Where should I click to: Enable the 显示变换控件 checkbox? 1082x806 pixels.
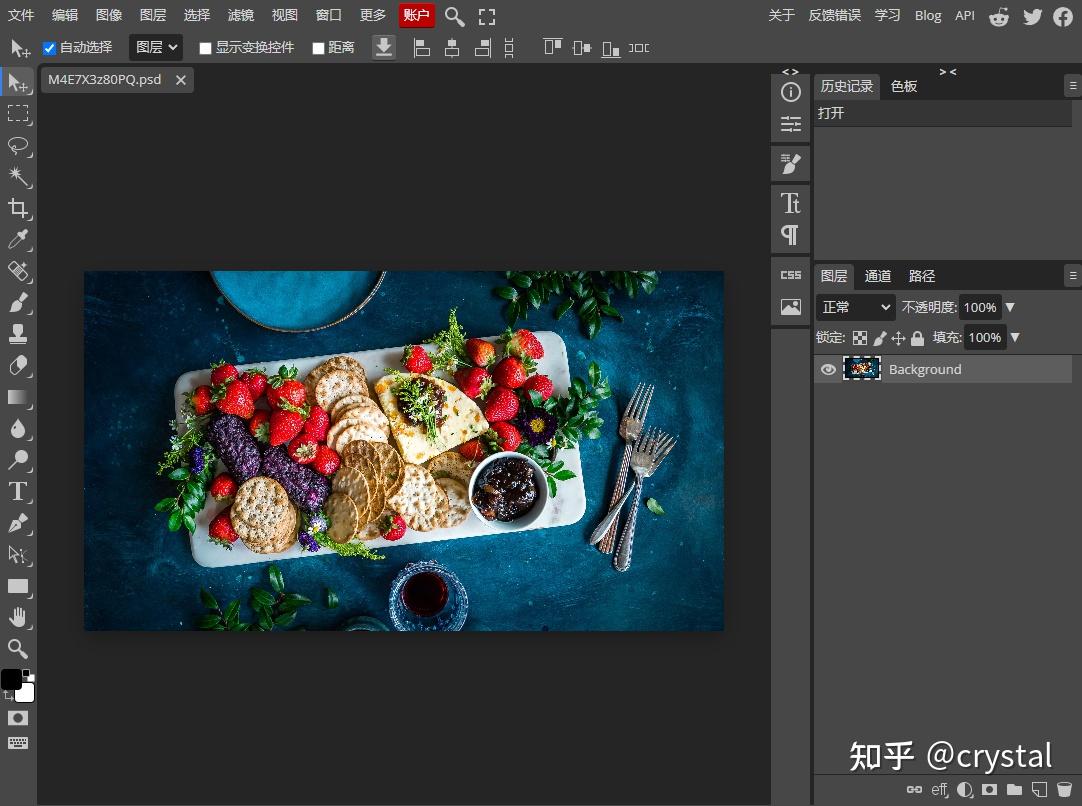click(205, 48)
